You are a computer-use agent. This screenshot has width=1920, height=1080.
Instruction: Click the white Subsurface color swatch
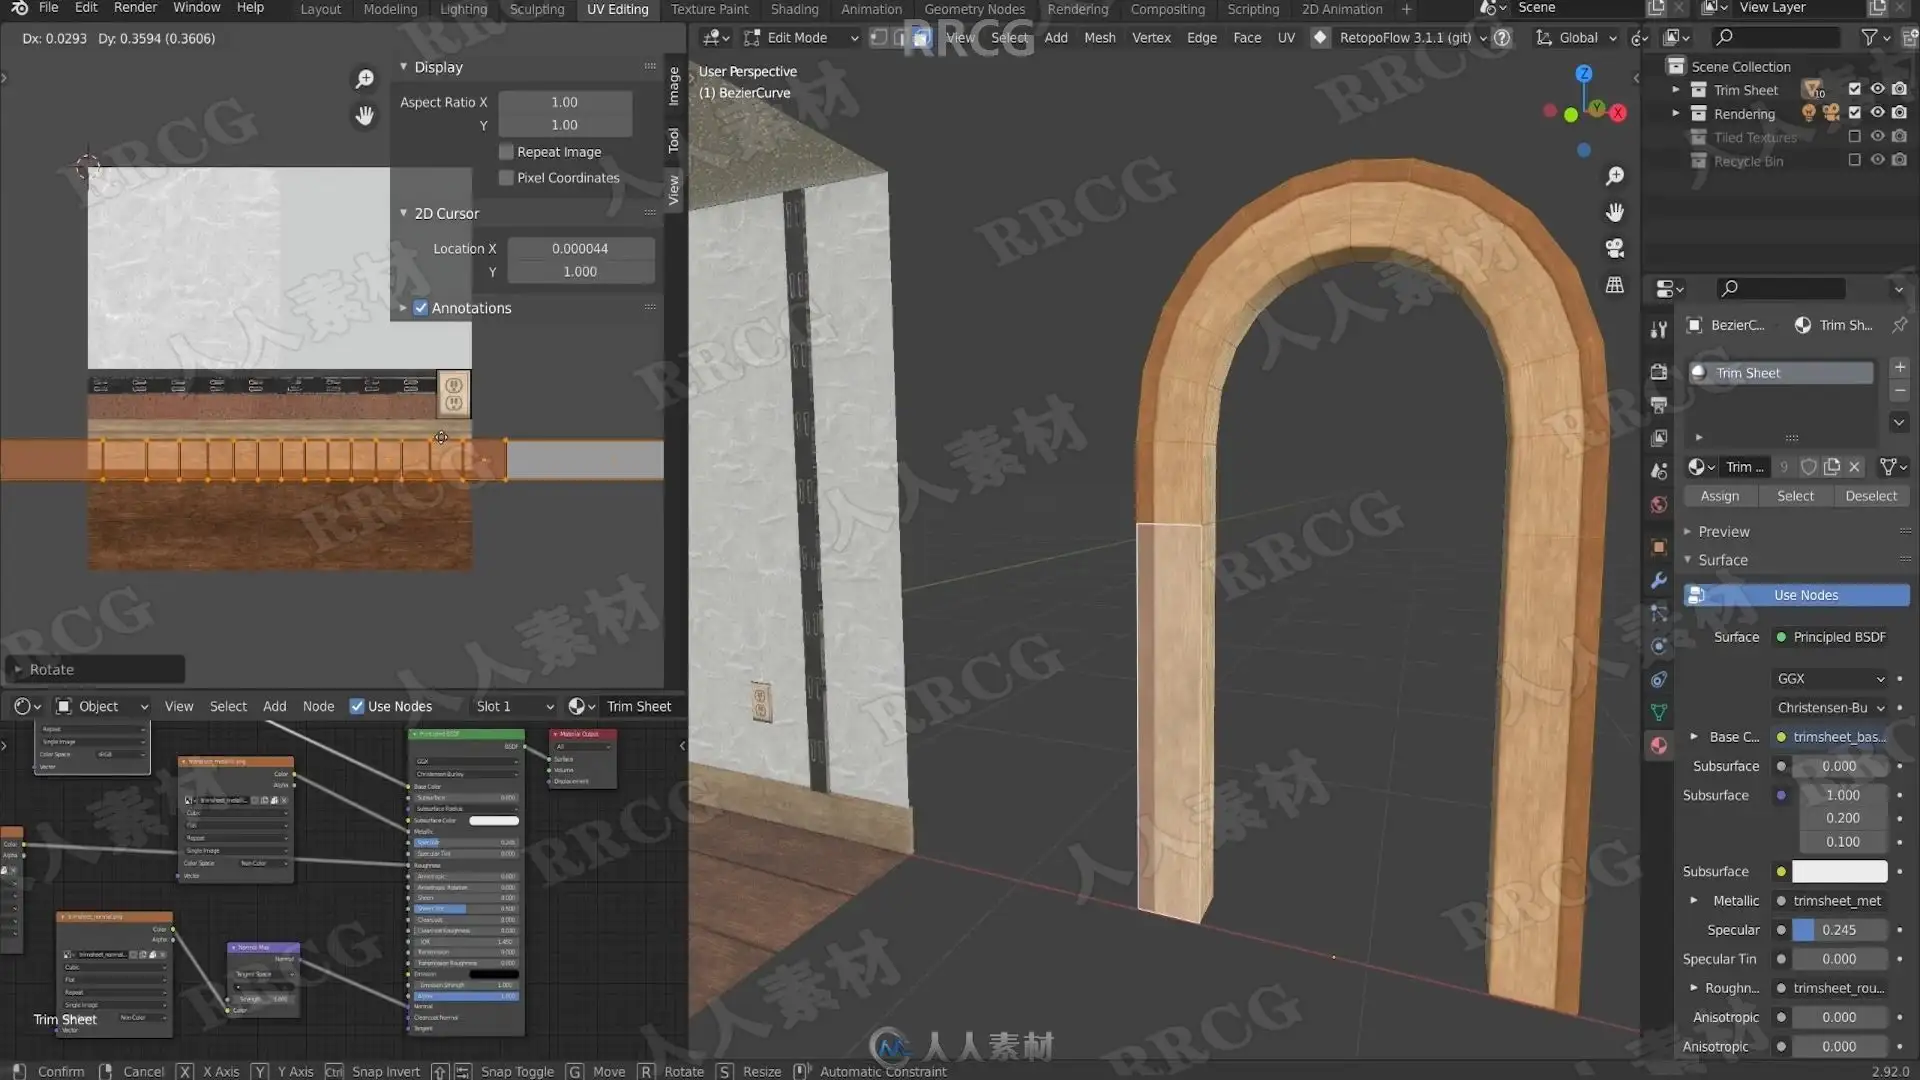(1839, 872)
